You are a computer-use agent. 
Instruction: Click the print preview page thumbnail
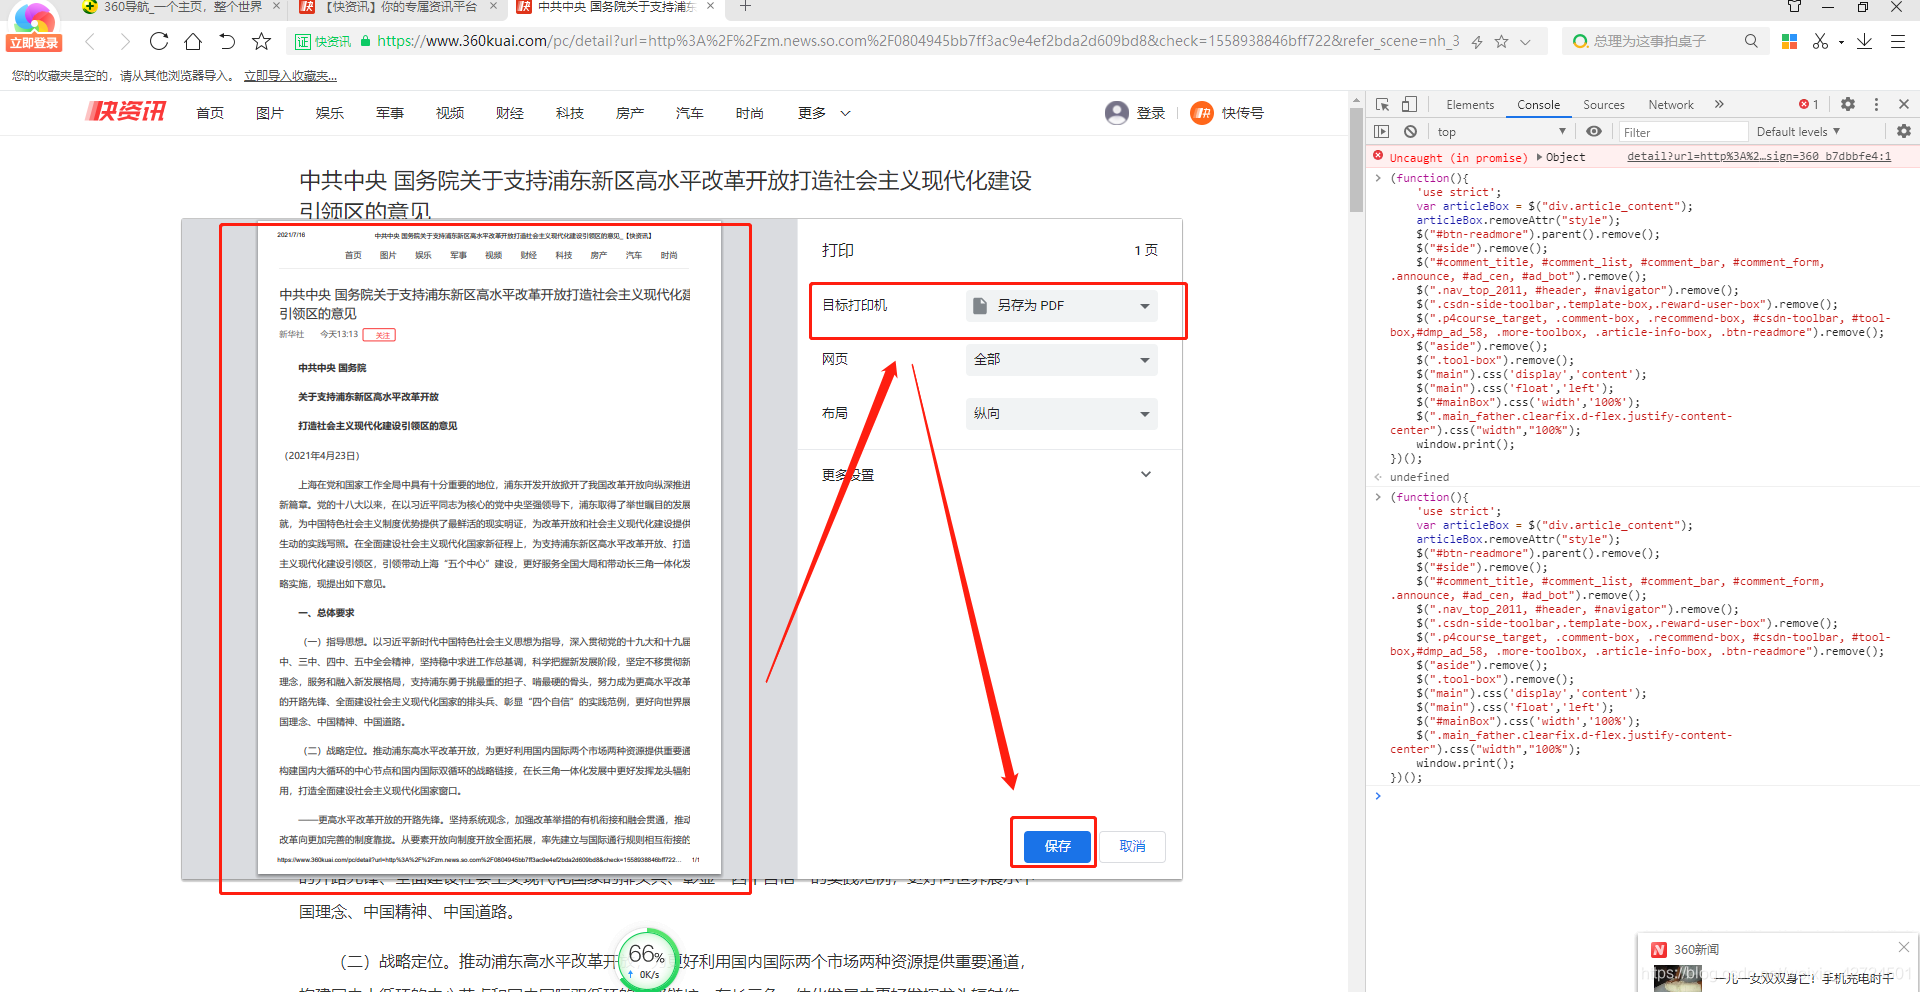[x=489, y=548]
